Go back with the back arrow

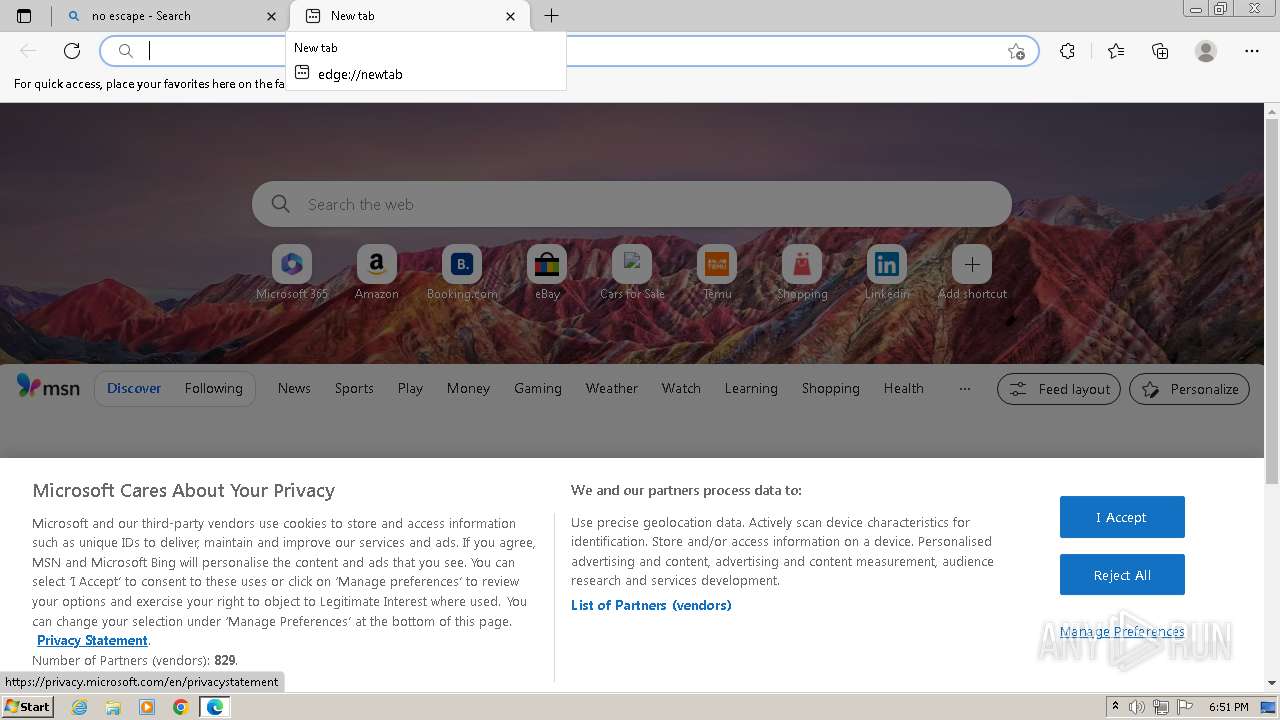pos(28,51)
